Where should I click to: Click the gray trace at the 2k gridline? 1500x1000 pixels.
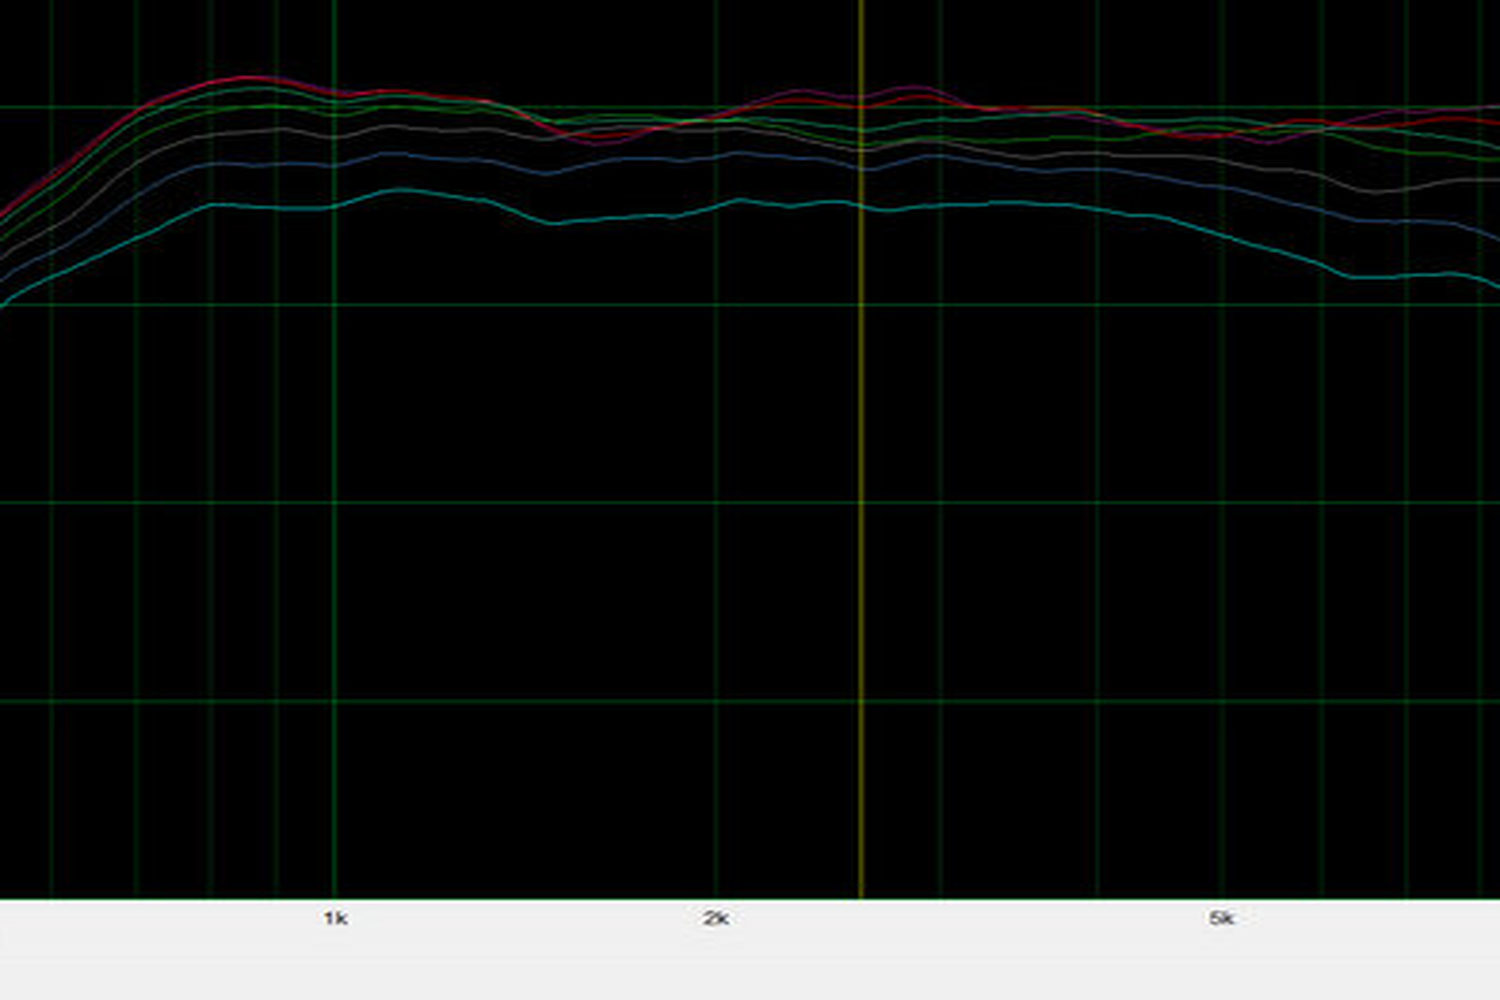[716, 129]
